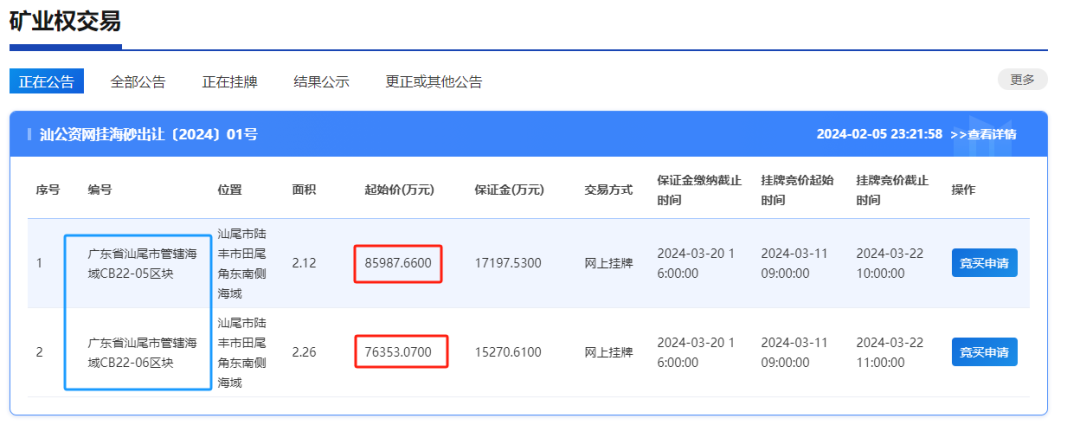Viewport: 1080px width, 425px height.
Task: Go to the 结果公示 tab
Action: point(321,82)
